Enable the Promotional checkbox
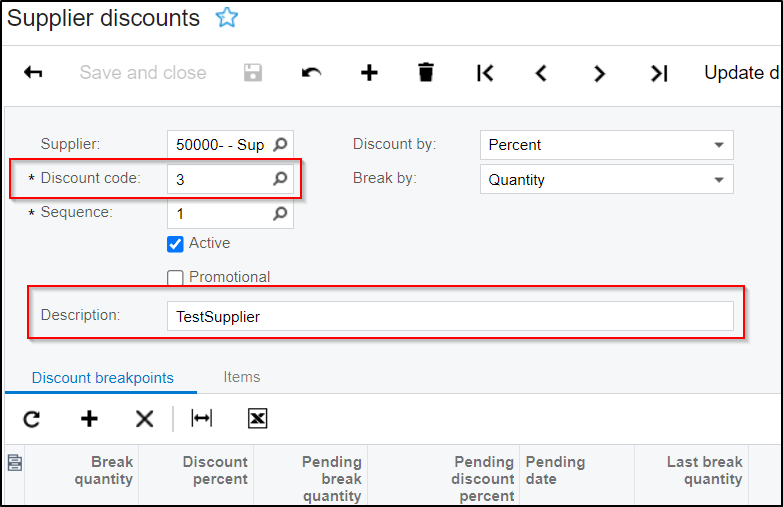The width and height of the screenshot is (783, 507). [176, 278]
